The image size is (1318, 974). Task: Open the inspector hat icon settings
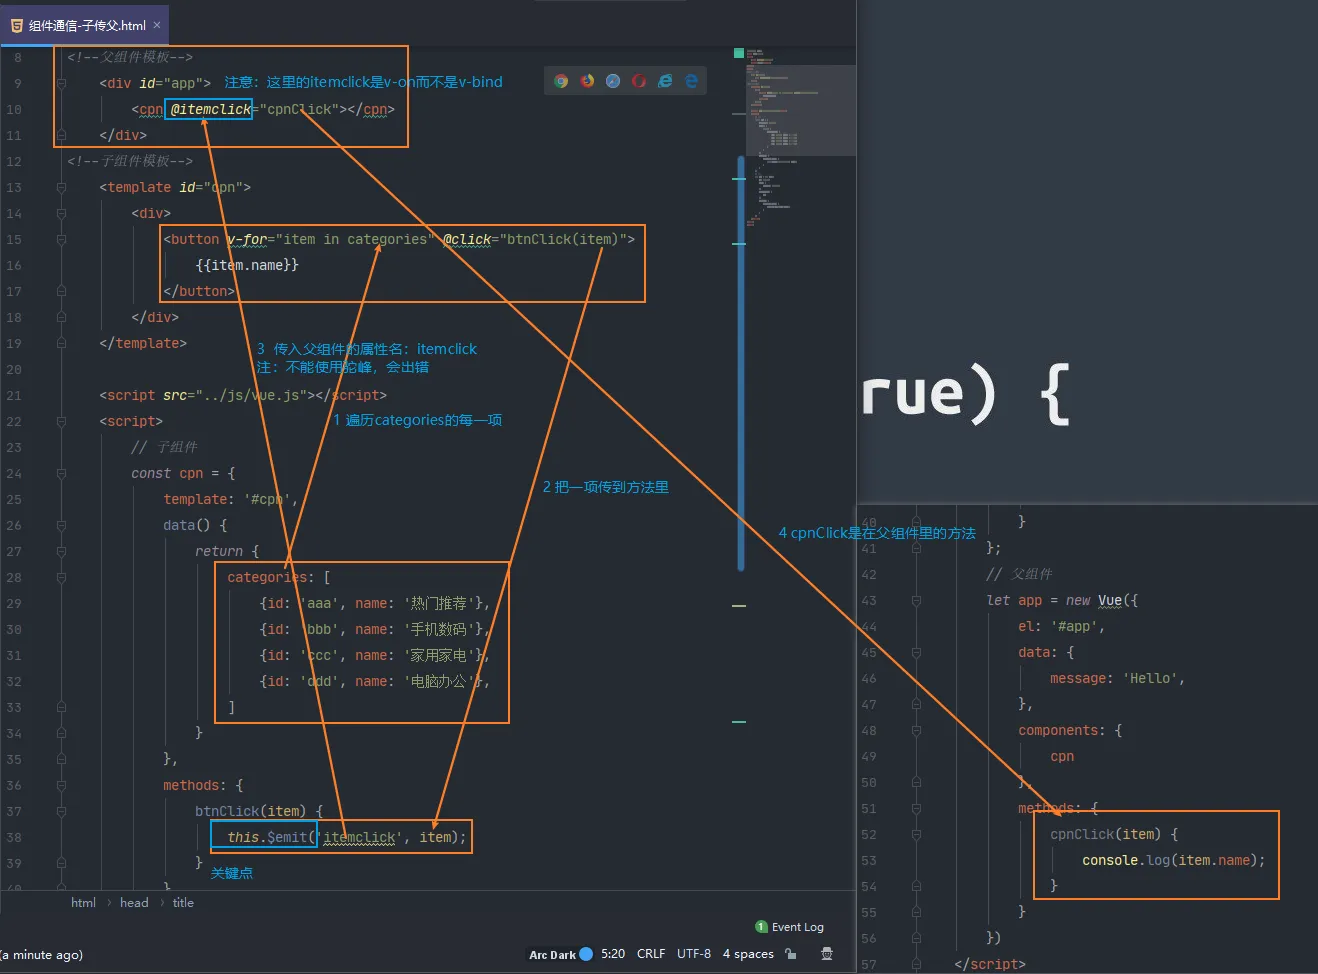[x=827, y=954]
